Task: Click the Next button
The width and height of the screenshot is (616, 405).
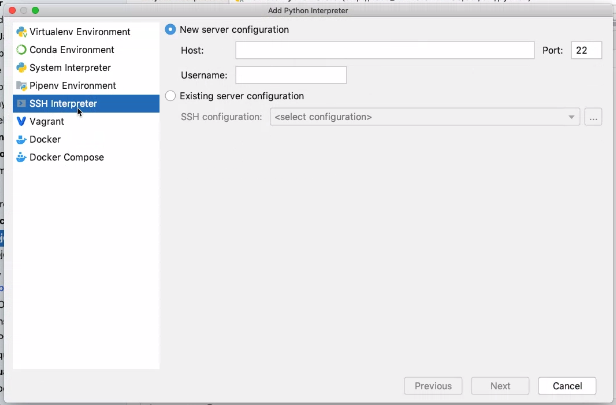Action: pyautogui.click(x=500, y=386)
